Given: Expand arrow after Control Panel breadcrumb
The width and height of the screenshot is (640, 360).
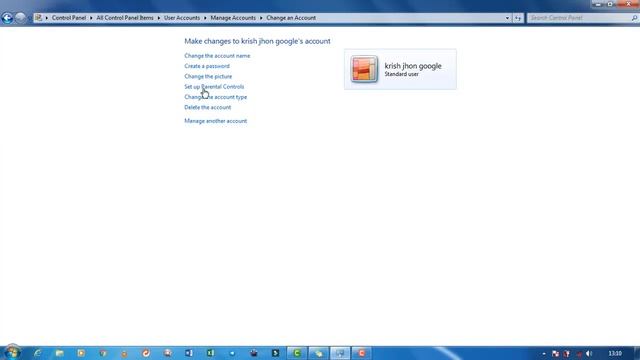Looking at the screenshot, I should (91, 18).
